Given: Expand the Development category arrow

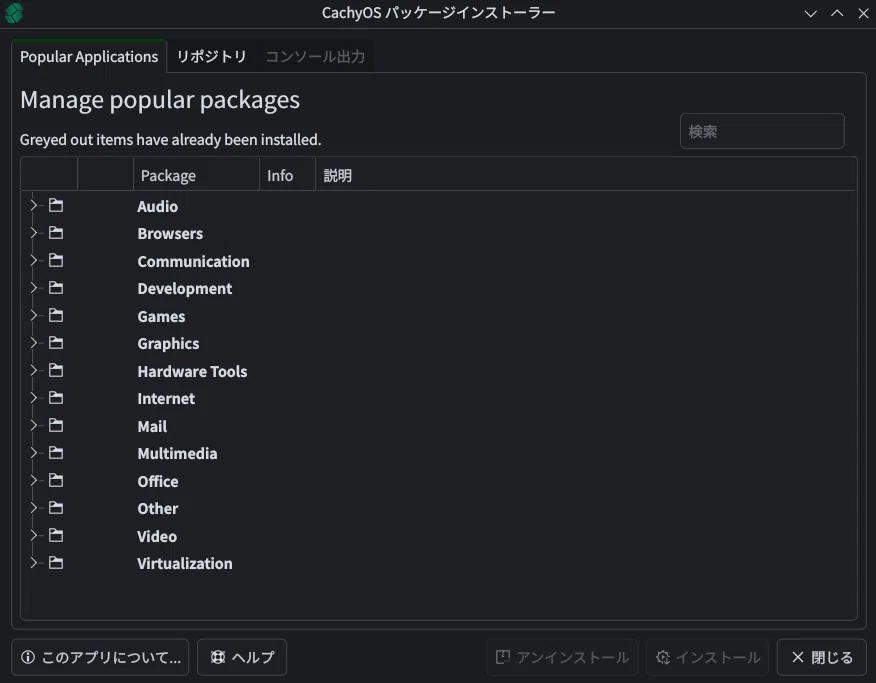Looking at the screenshot, I should click(x=34, y=288).
